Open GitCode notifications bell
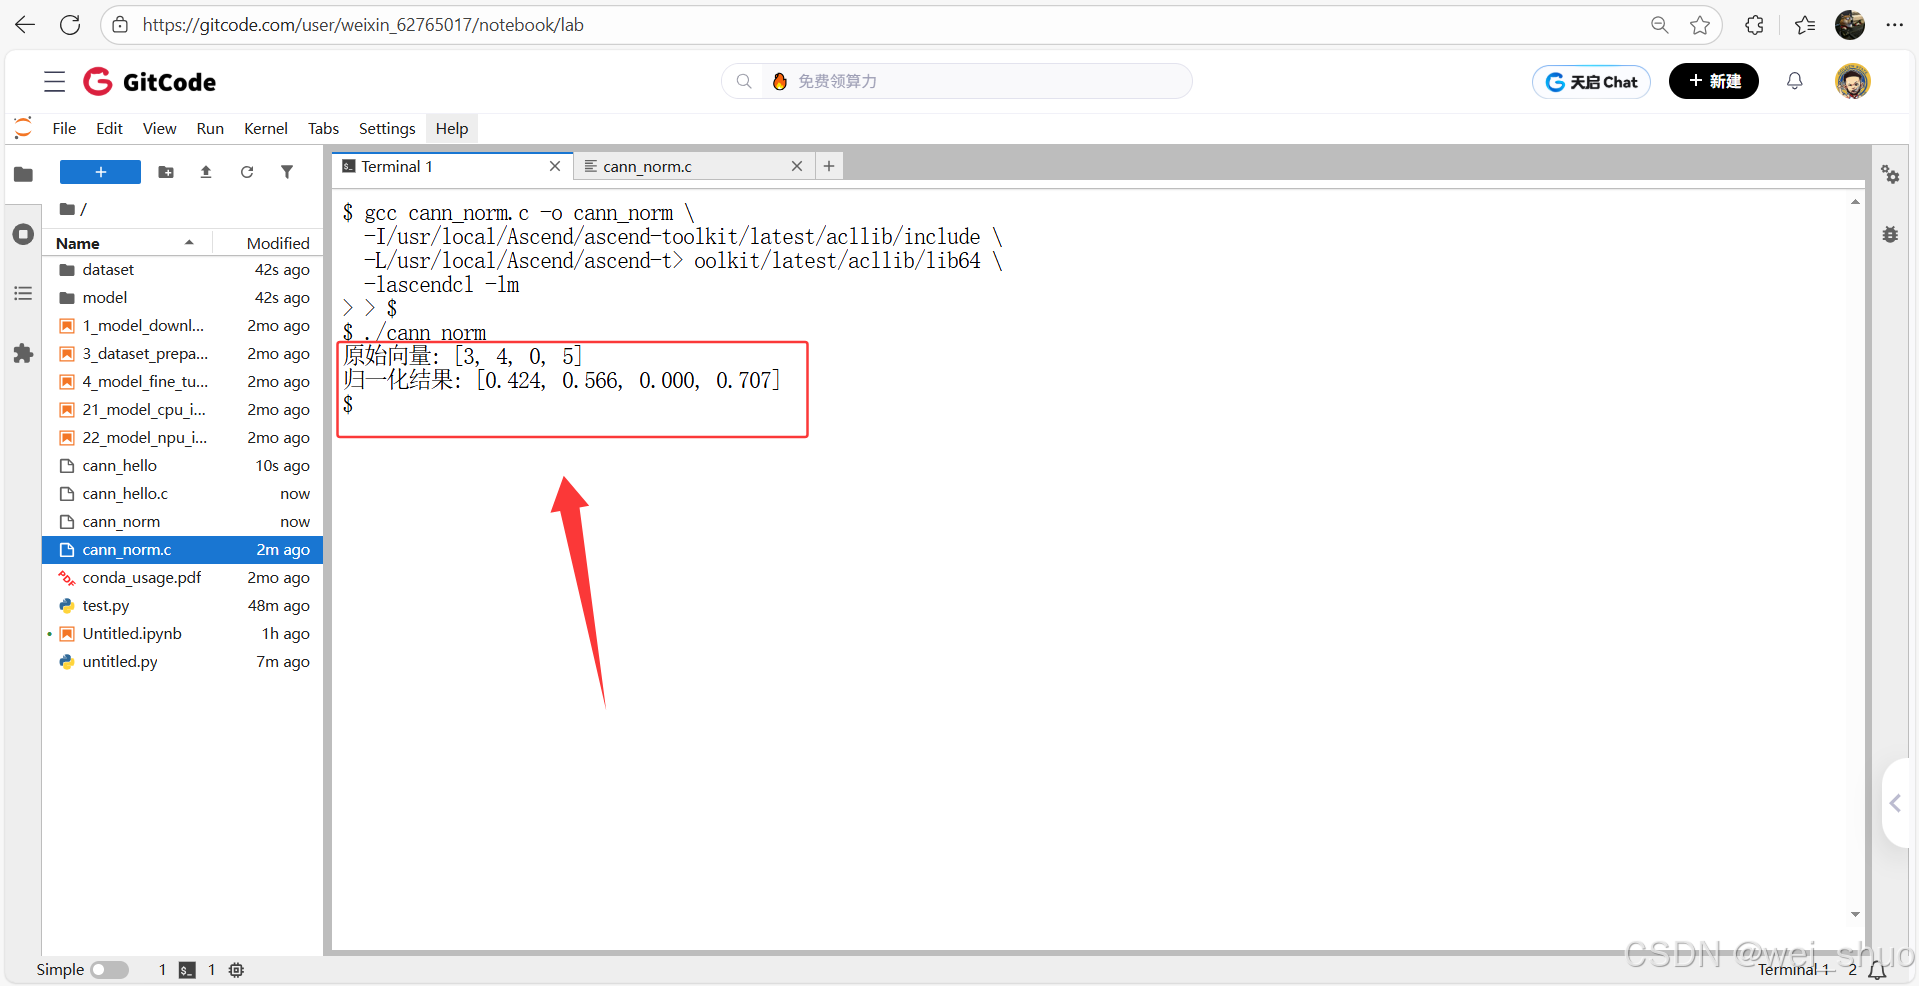The image size is (1919, 986). click(x=1795, y=81)
